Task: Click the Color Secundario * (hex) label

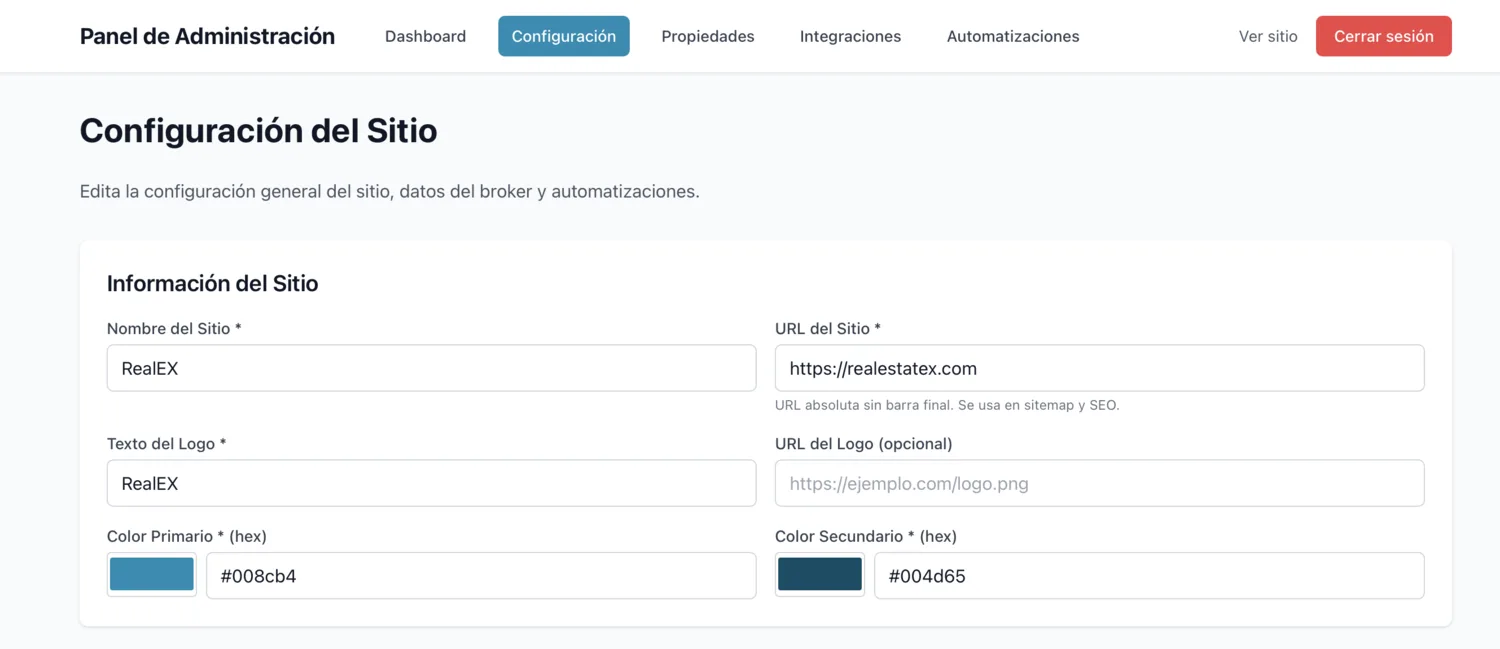Action: click(x=866, y=536)
